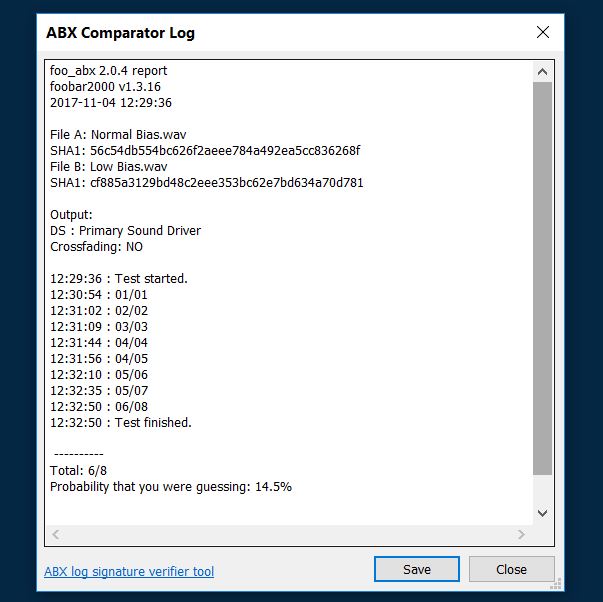Click the resize grip at the dialog corner
603x602 pixels.
pyautogui.click(x=556, y=584)
